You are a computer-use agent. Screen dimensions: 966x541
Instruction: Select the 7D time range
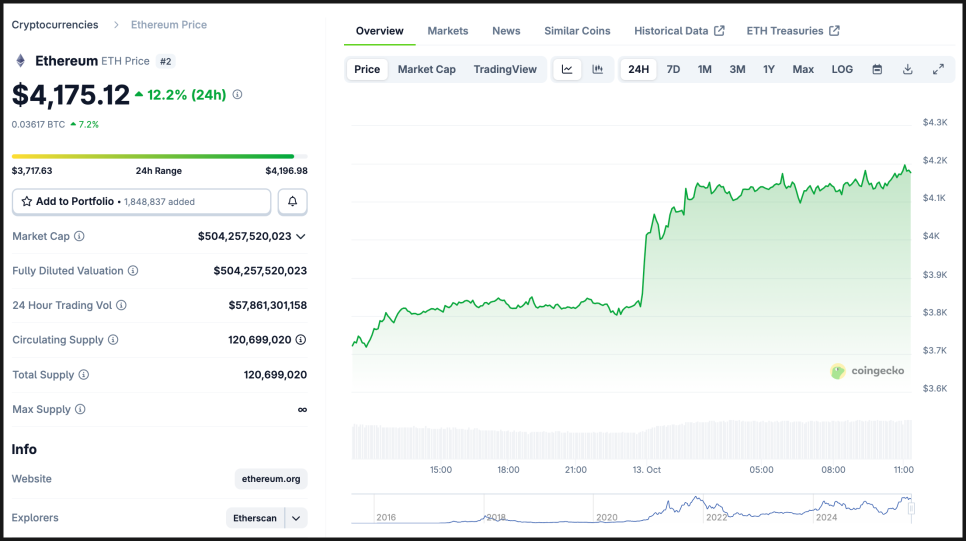pos(673,69)
